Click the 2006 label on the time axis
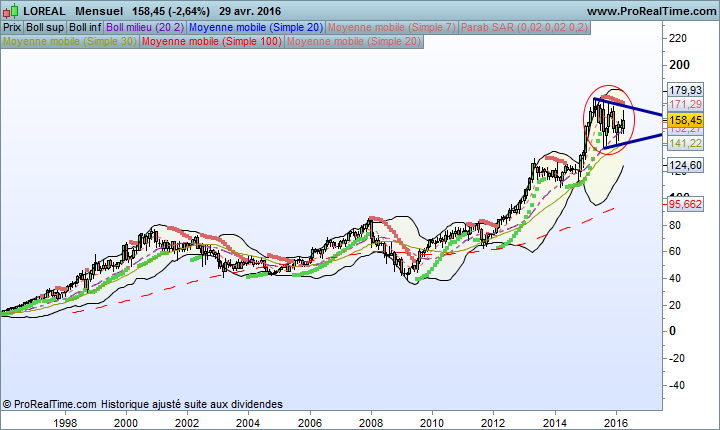Image resolution: width=720 pixels, height=430 pixels. [310, 423]
